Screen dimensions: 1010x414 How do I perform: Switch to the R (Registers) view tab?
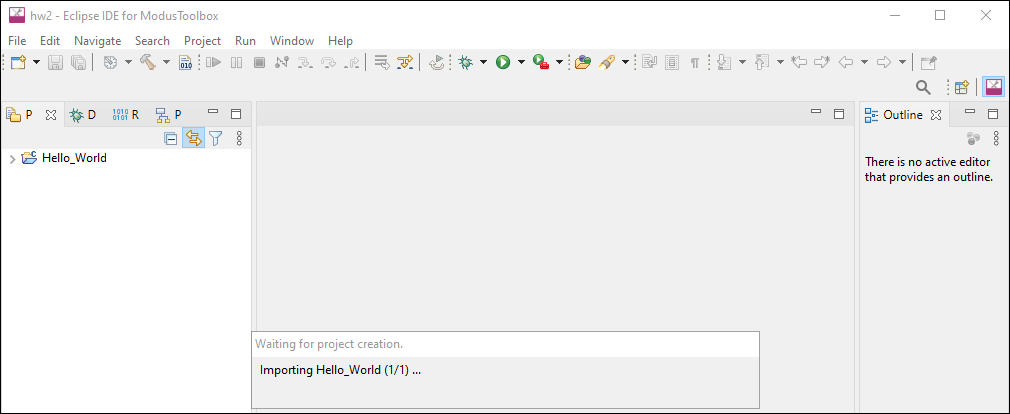pyautogui.click(x=126, y=115)
